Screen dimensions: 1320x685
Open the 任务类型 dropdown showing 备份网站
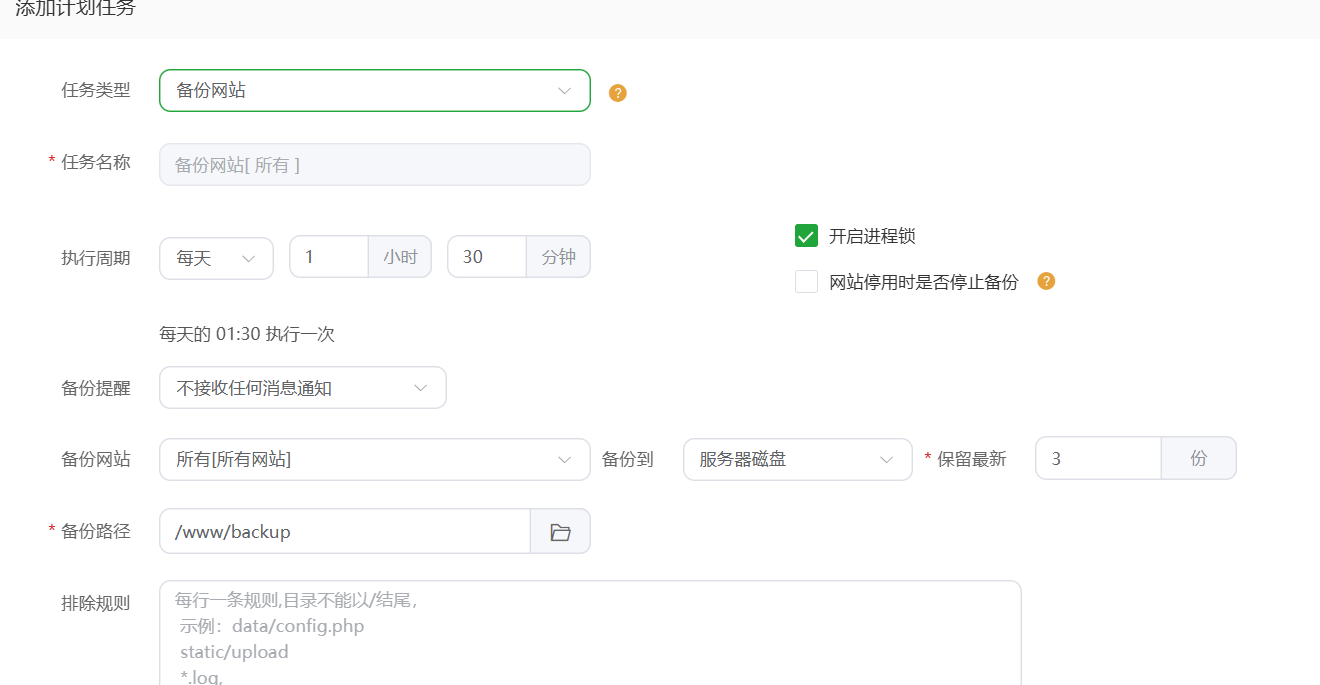tap(374, 90)
